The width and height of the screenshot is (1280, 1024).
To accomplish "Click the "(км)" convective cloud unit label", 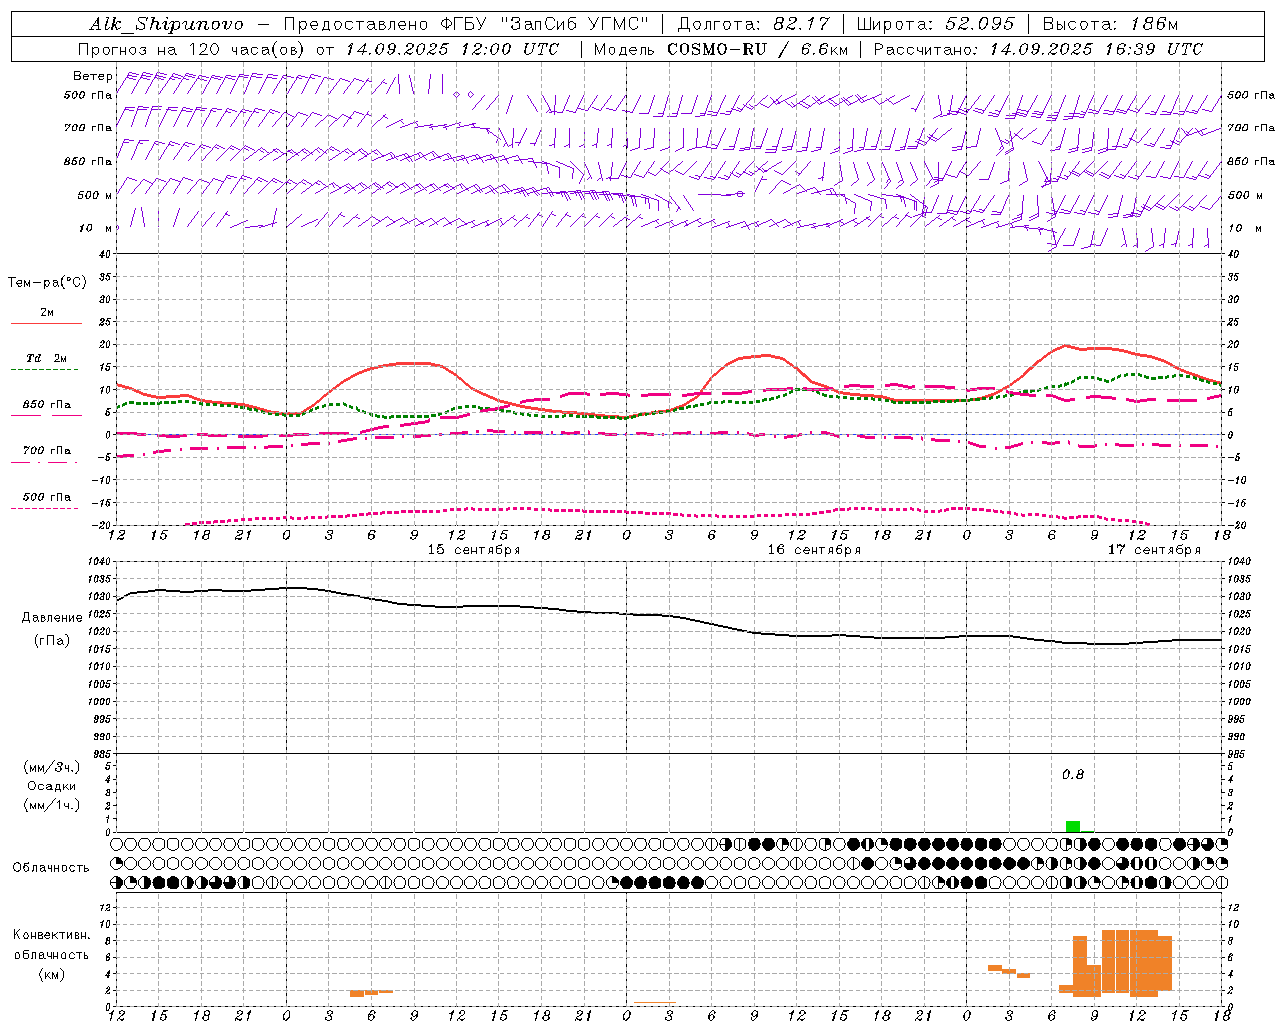I will (52, 974).
